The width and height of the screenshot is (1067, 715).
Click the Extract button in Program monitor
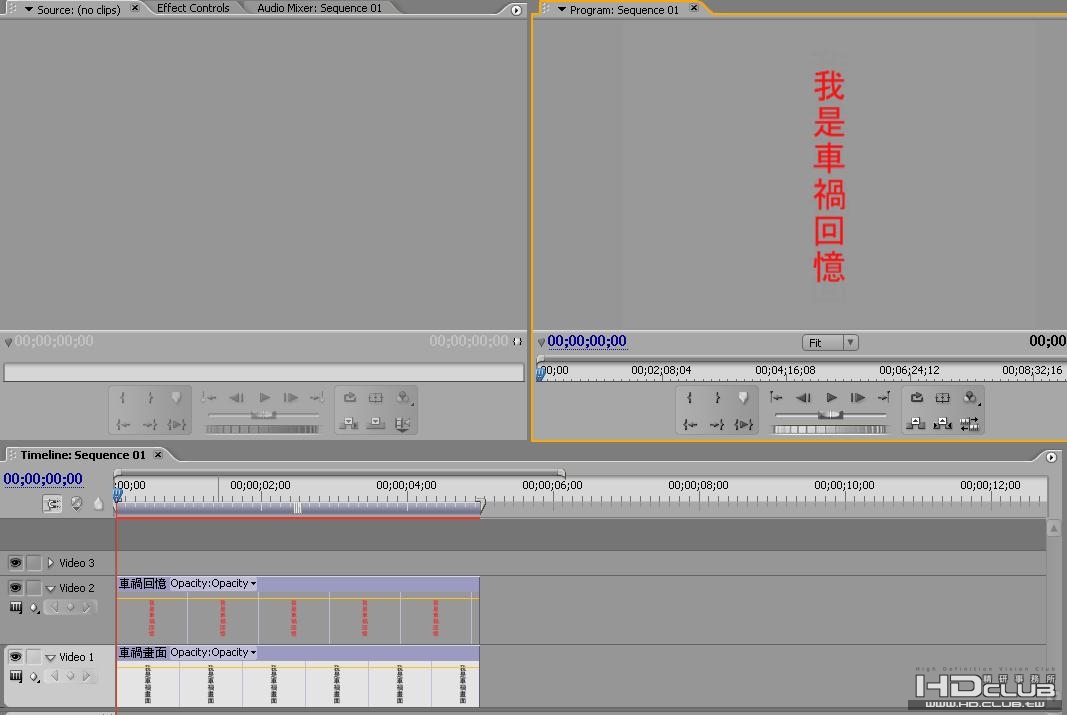pos(942,425)
